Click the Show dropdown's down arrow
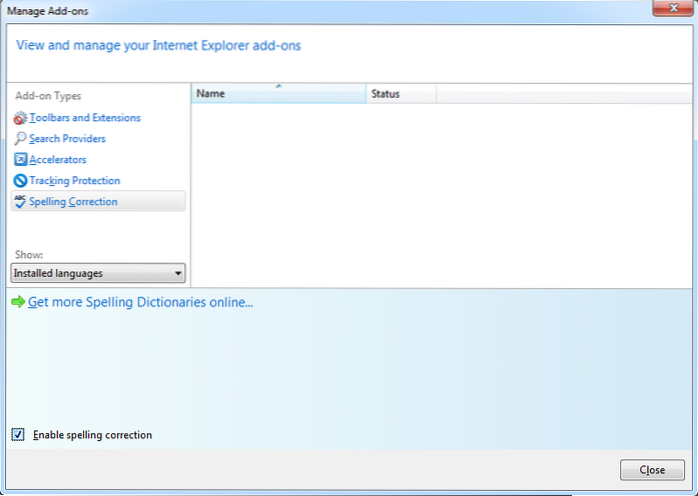 [178, 273]
